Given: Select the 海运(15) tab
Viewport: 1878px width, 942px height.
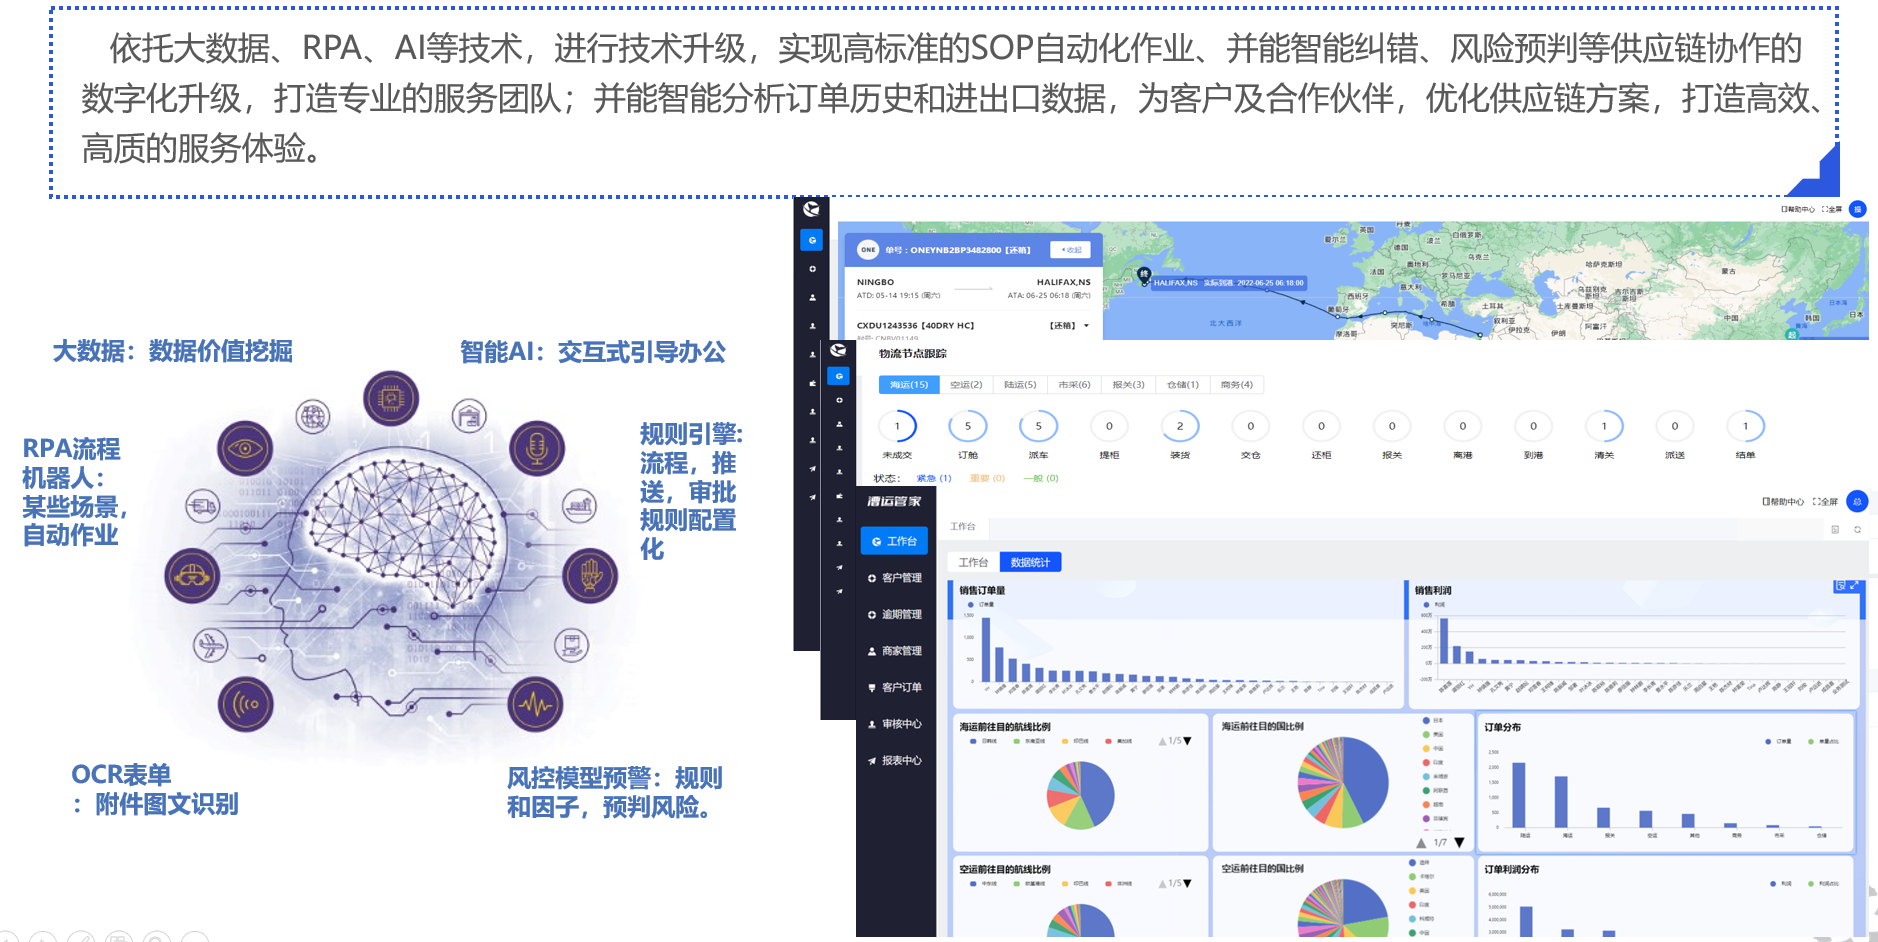Looking at the screenshot, I should [909, 385].
